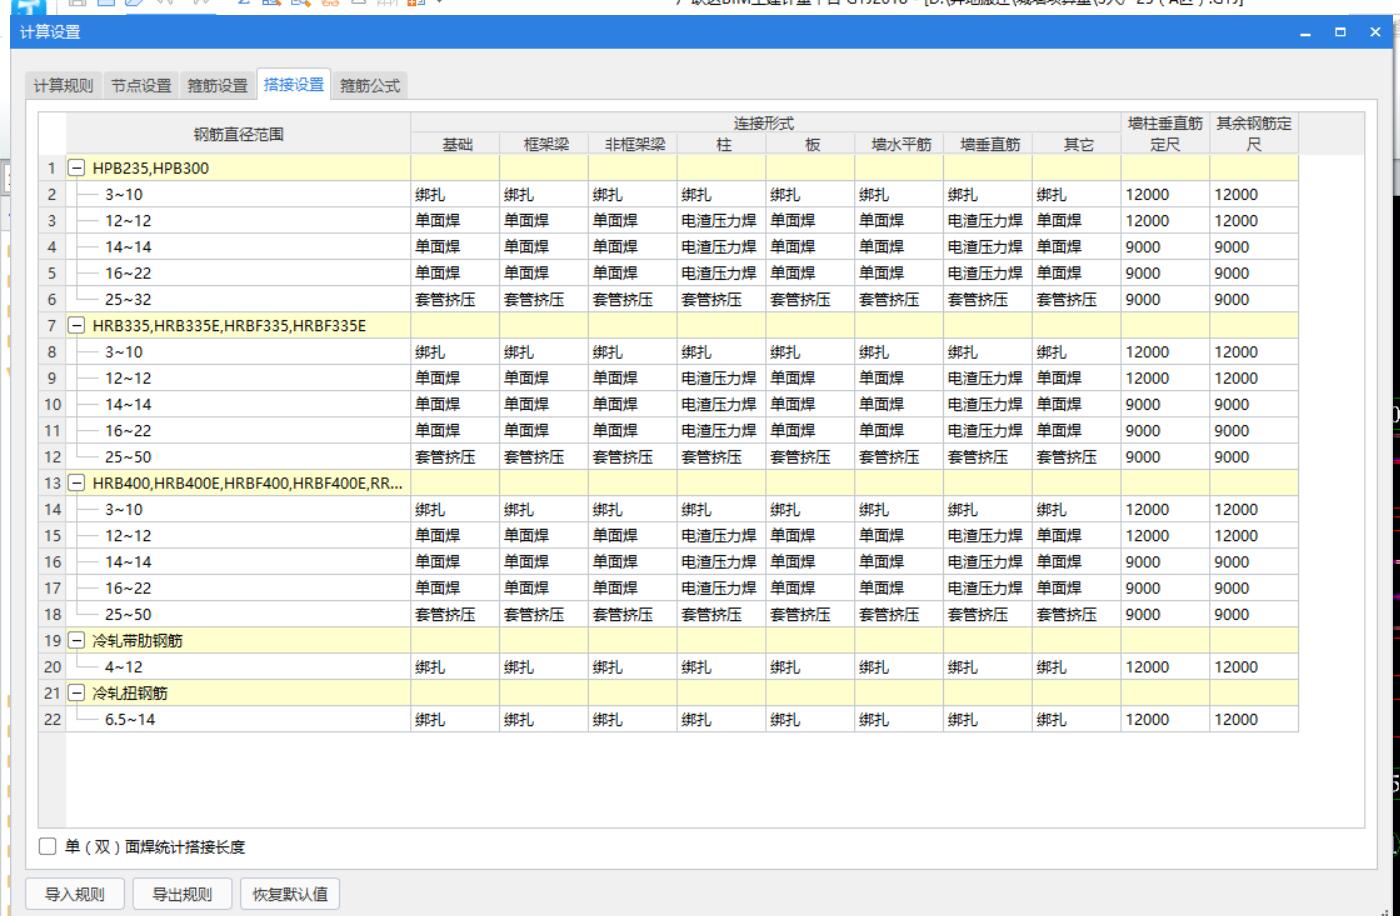The height and width of the screenshot is (916, 1400).
Task: Edit the 墙柱垂直筋定尺 value 9000 in row 18
Action: (x=1166, y=614)
